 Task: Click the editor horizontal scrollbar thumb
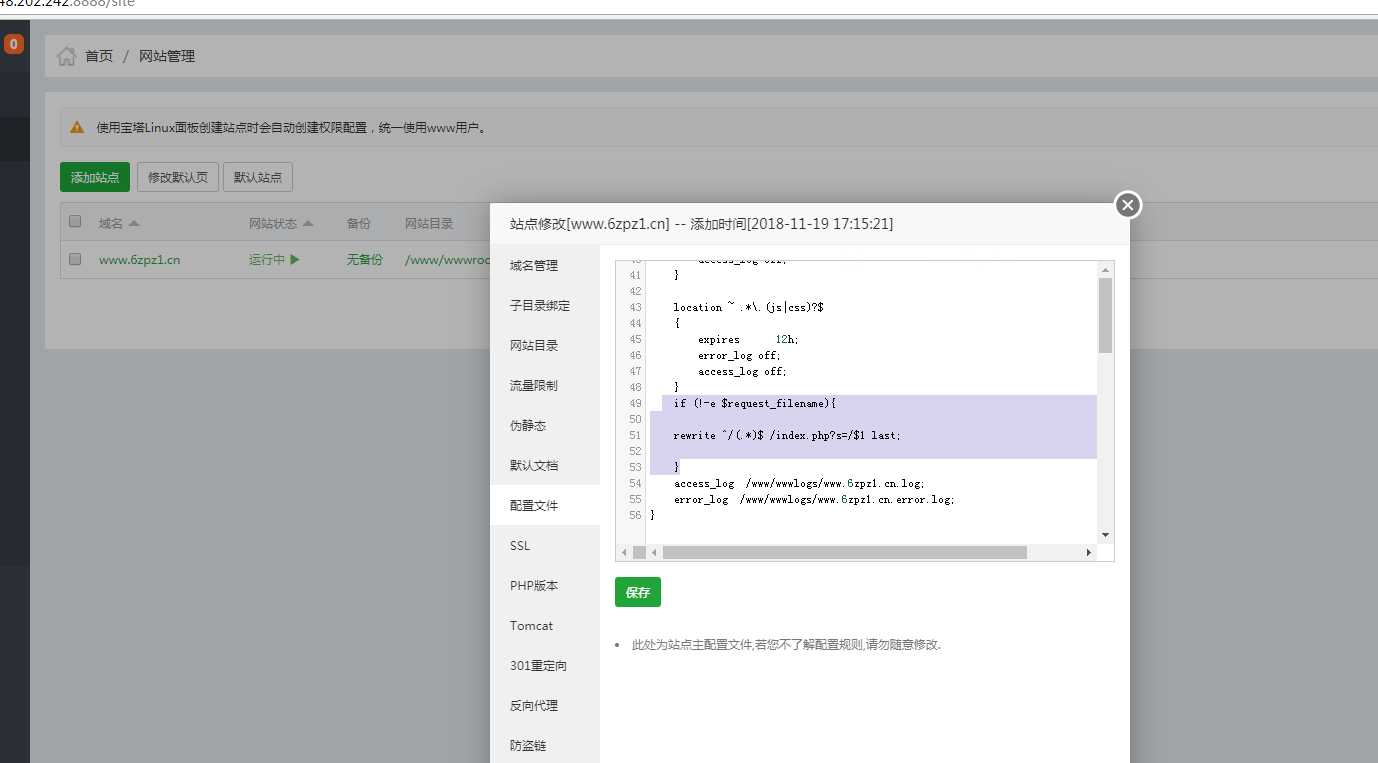(x=844, y=552)
